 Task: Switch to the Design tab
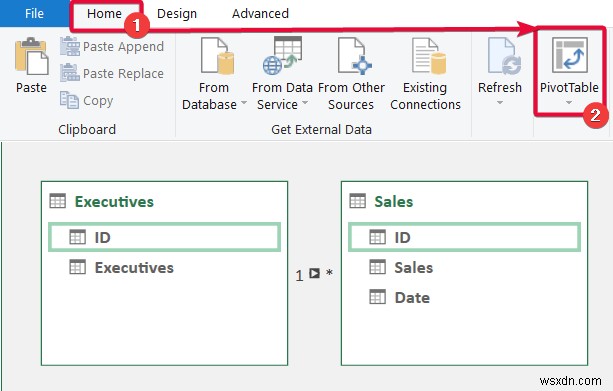(177, 14)
